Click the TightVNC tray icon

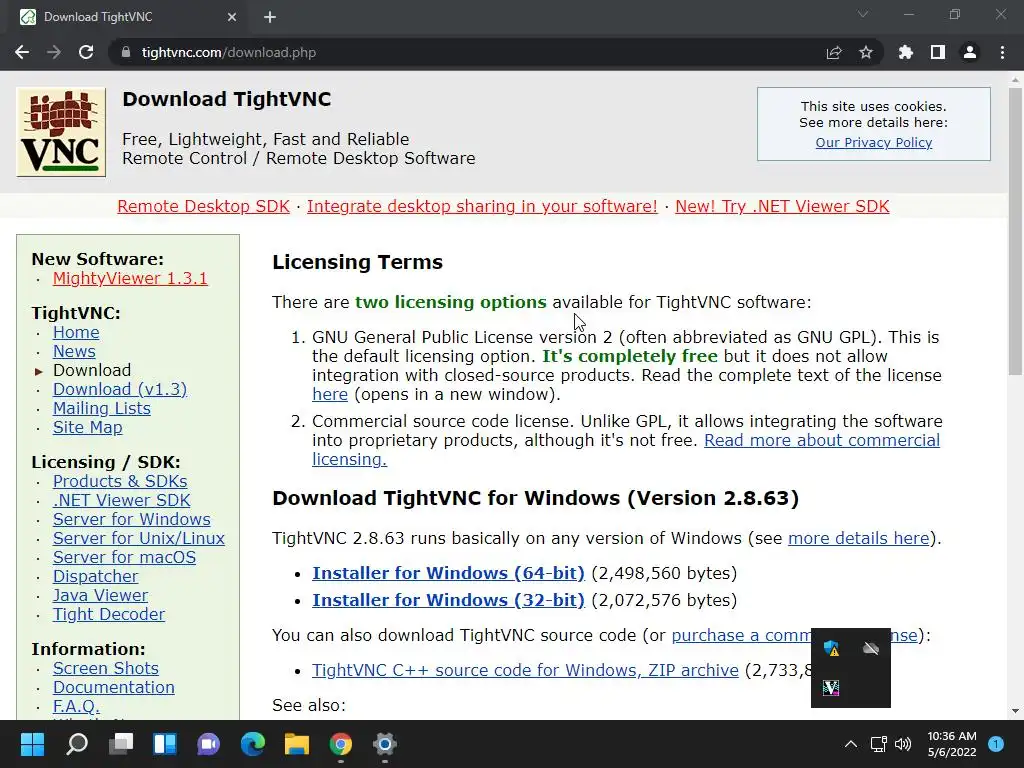pos(831,688)
